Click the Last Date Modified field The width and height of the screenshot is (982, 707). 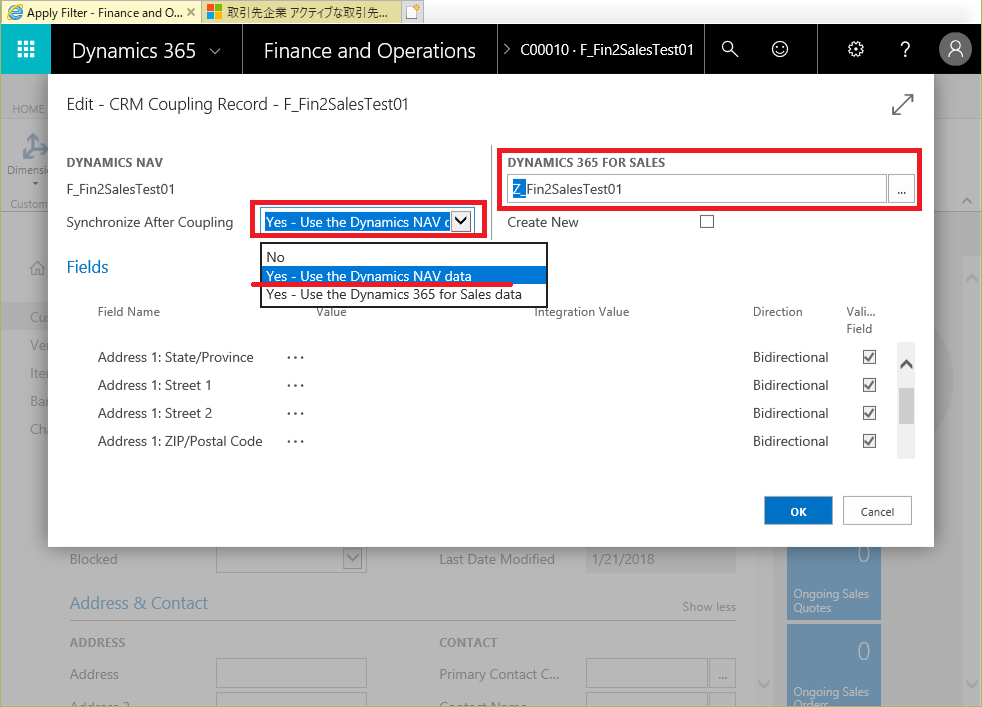(x=661, y=559)
